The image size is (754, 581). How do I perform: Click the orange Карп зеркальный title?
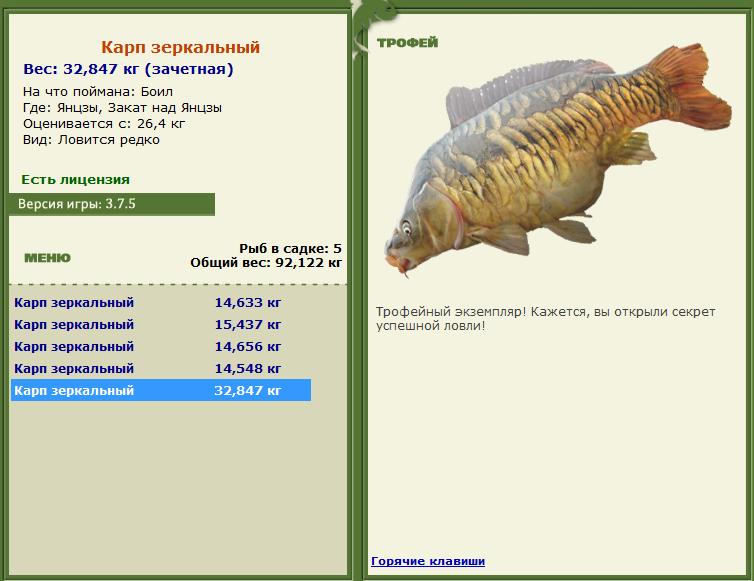(x=180, y=47)
